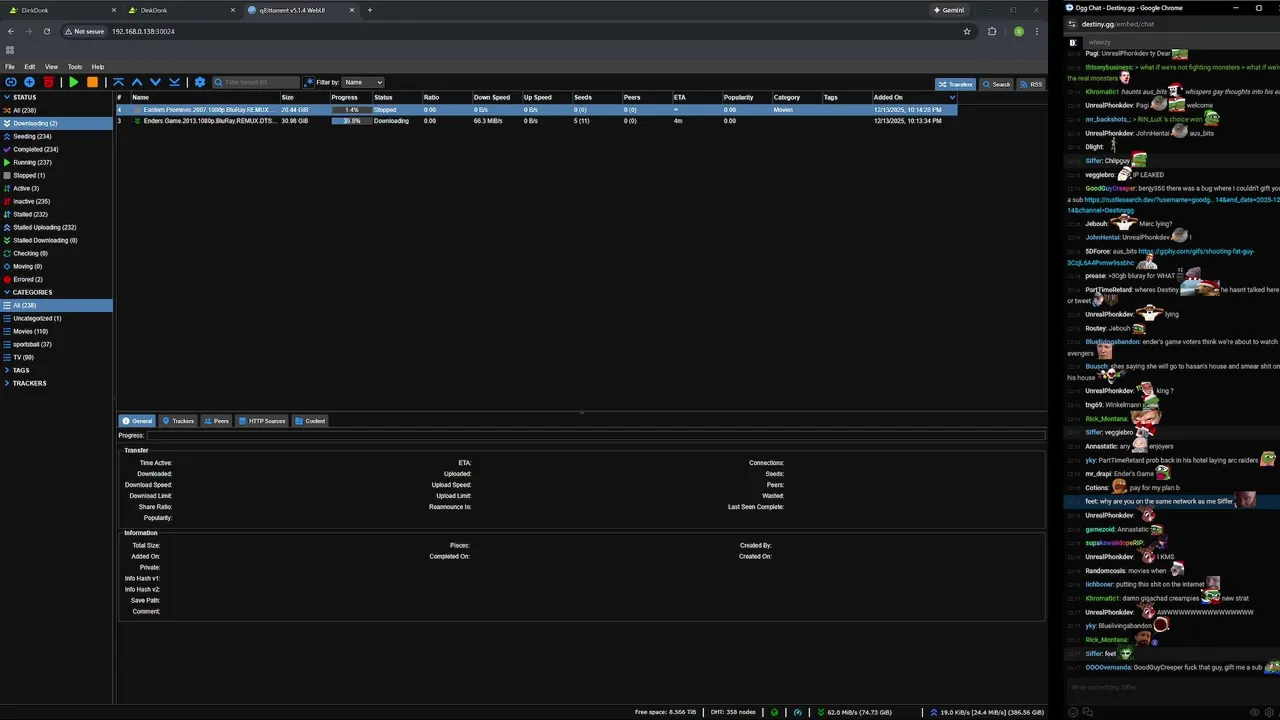Select the Eastern.Promises.2007 torrent row
The height and width of the screenshot is (720, 1280).
click(536, 110)
